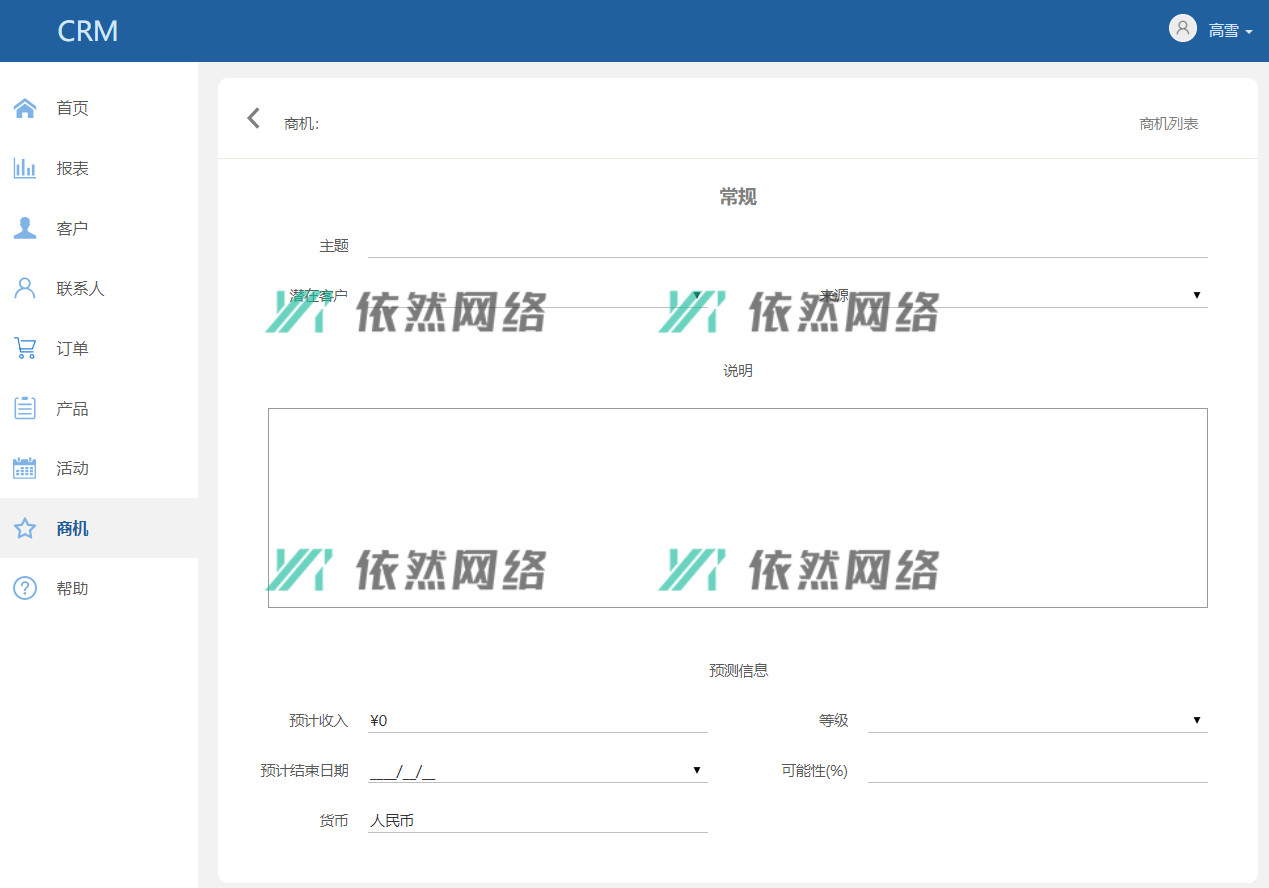Open the 预计结束日期 date picker arrow

697,770
